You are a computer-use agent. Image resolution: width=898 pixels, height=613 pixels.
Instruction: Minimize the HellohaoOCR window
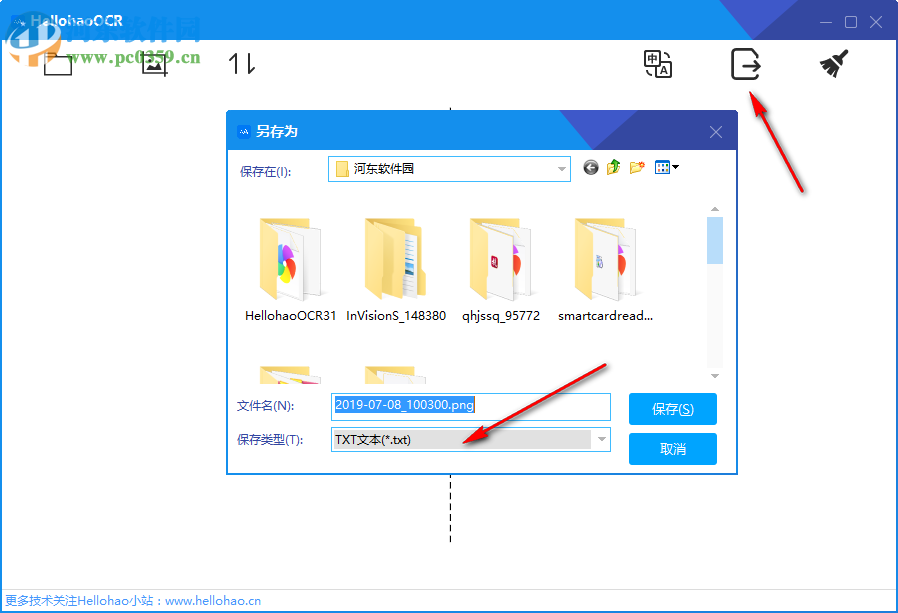(826, 22)
